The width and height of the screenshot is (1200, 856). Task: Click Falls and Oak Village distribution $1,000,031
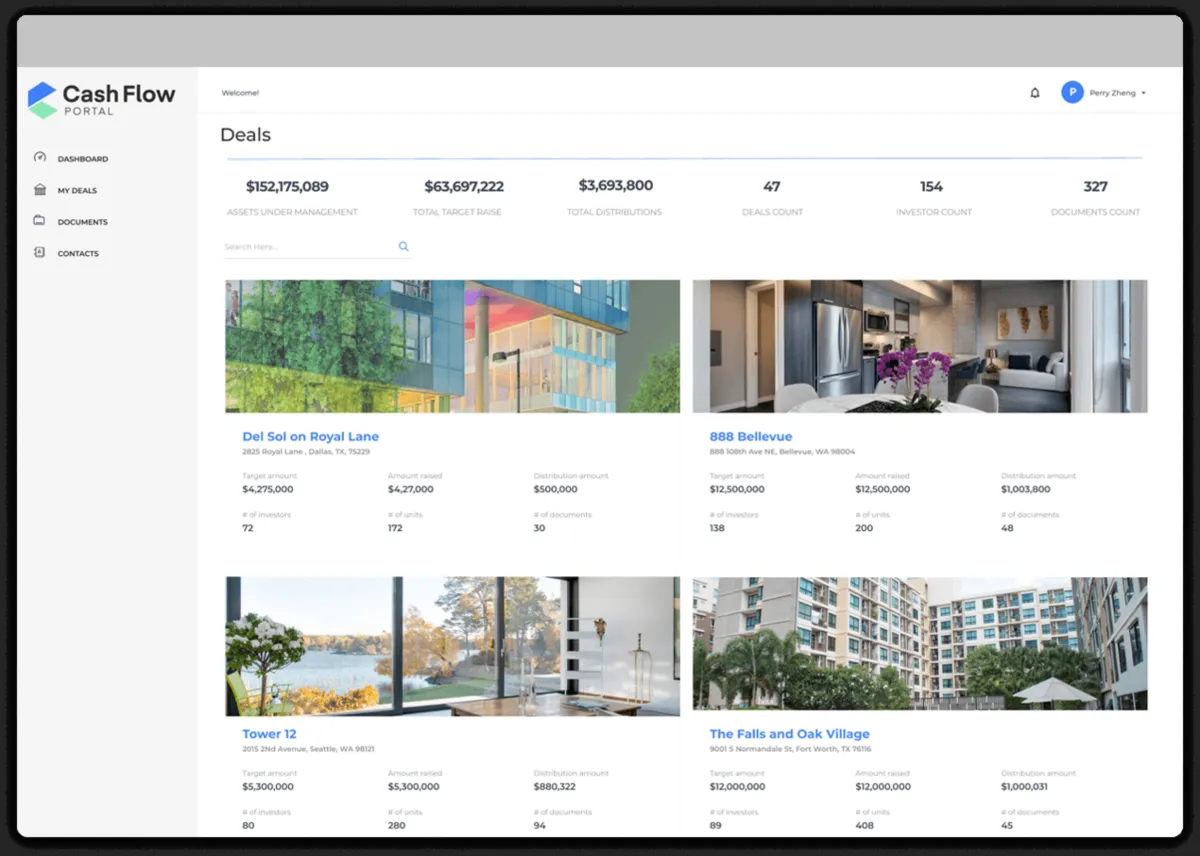click(1026, 786)
